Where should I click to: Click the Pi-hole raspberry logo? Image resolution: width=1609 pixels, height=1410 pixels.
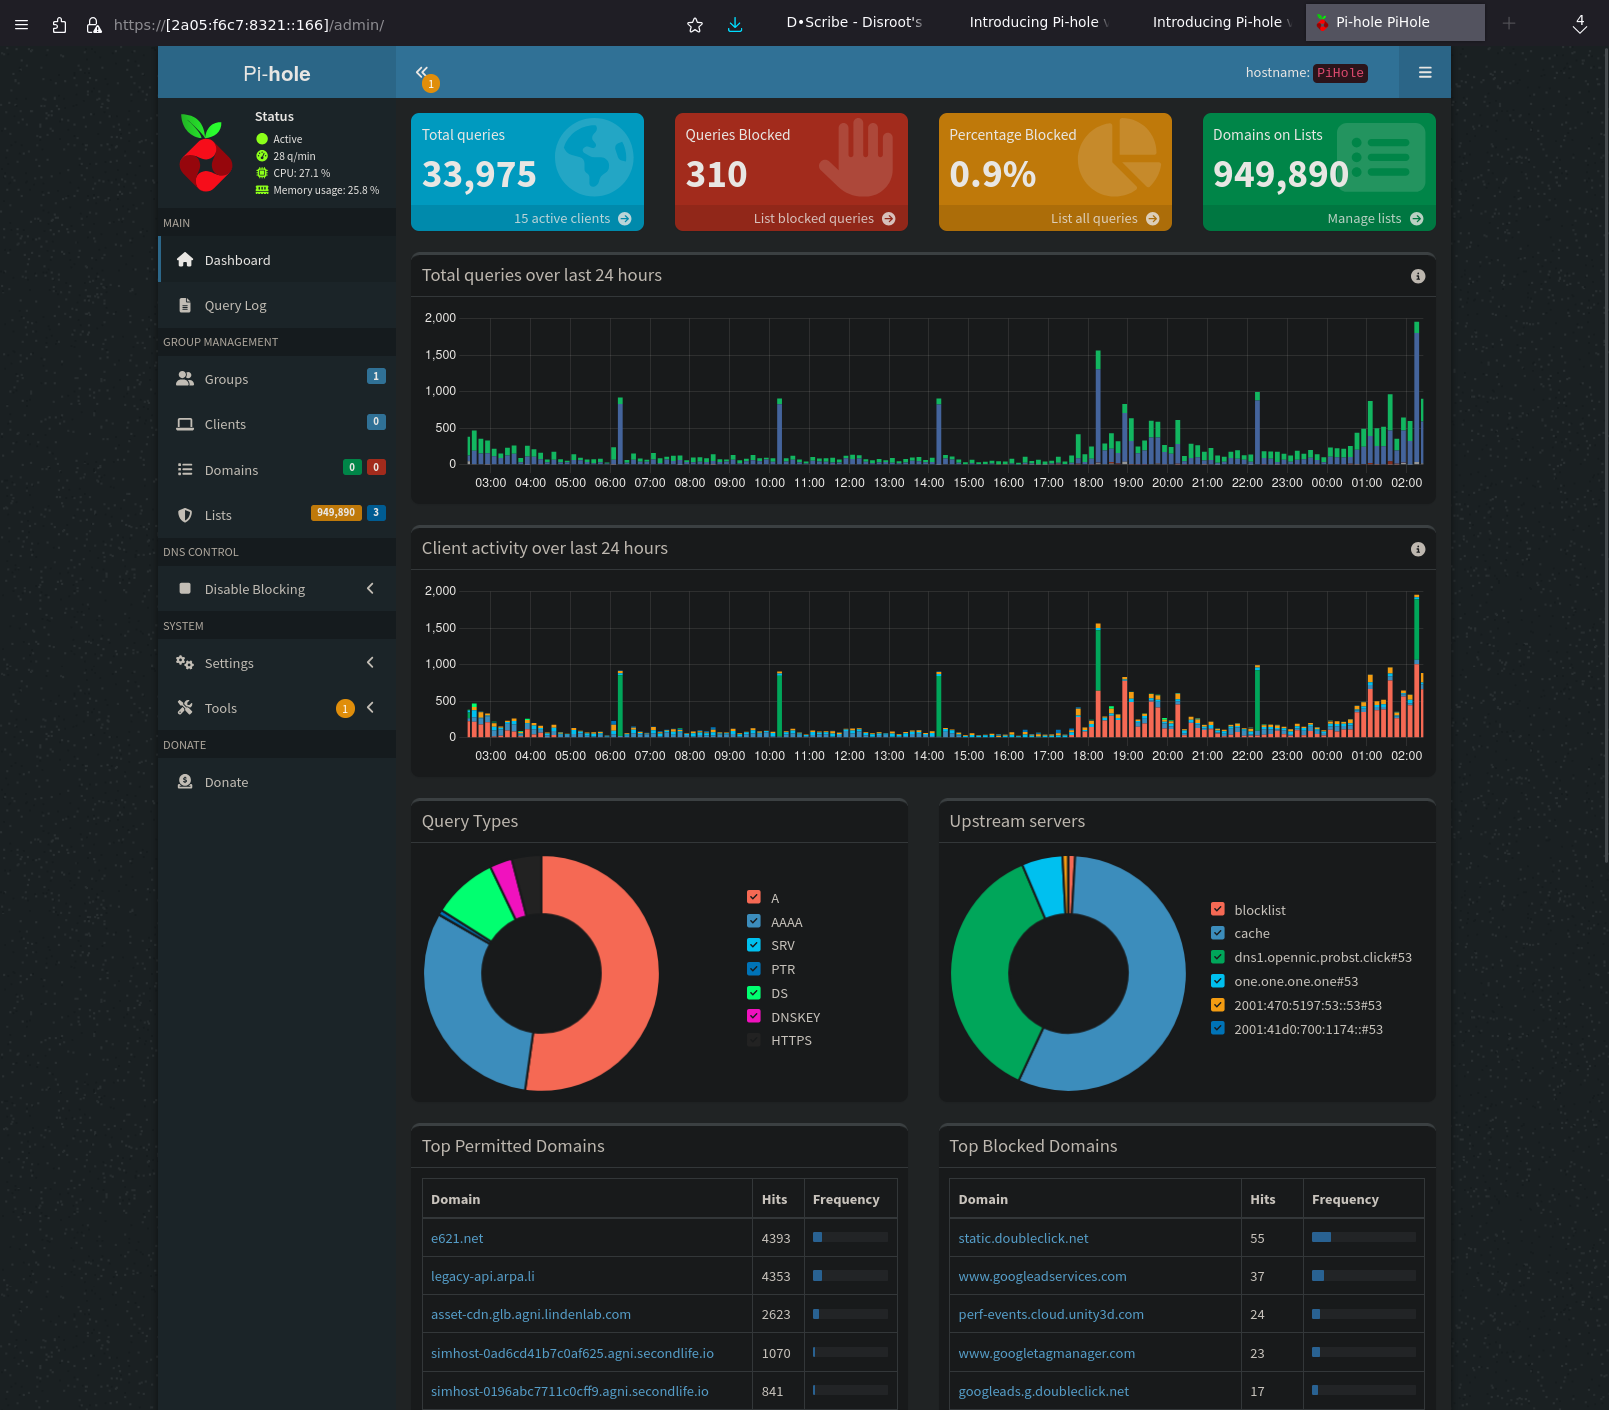tap(205, 152)
